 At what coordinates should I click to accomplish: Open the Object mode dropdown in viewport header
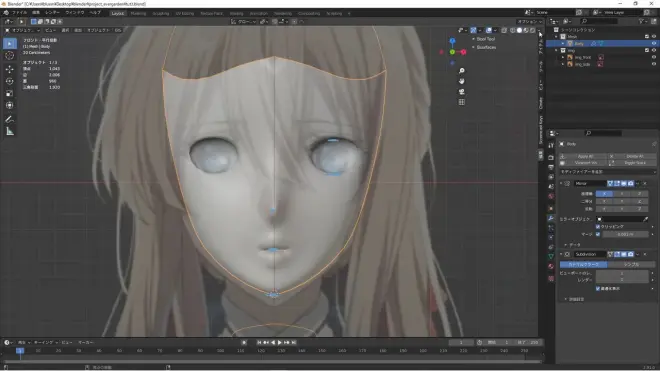click(23, 30)
